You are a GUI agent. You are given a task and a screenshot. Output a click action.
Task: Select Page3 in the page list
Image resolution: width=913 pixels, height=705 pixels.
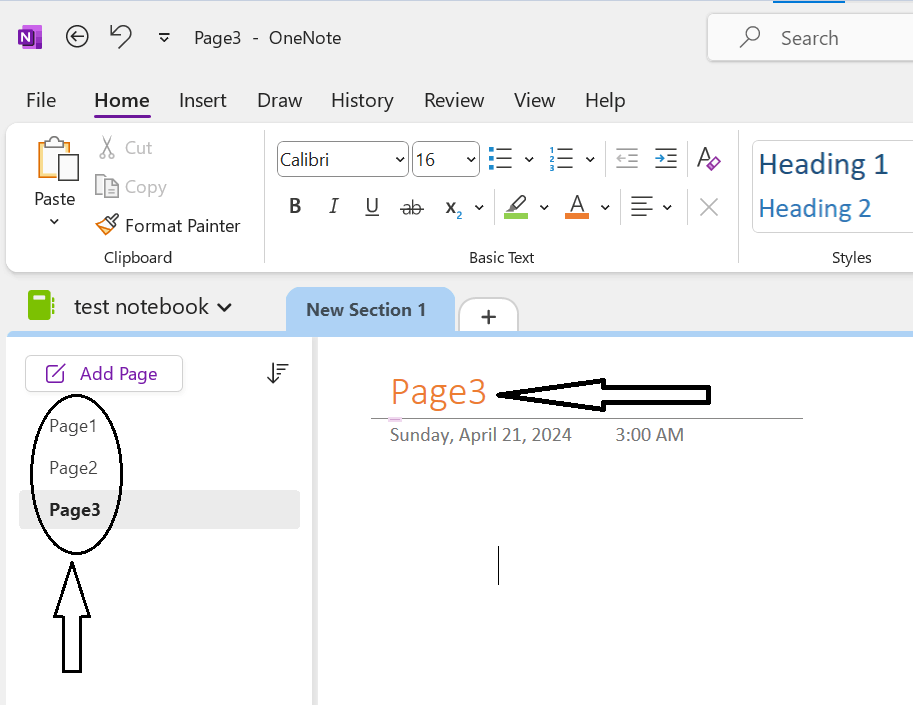click(x=160, y=510)
